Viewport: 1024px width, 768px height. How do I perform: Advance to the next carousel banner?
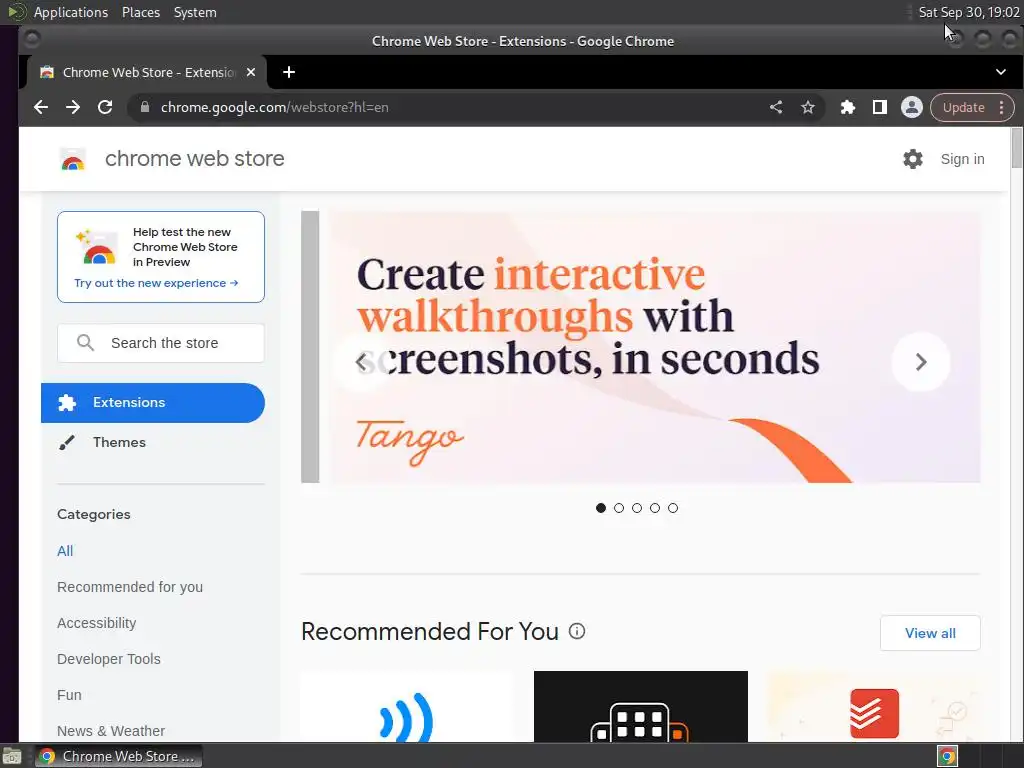tap(921, 361)
